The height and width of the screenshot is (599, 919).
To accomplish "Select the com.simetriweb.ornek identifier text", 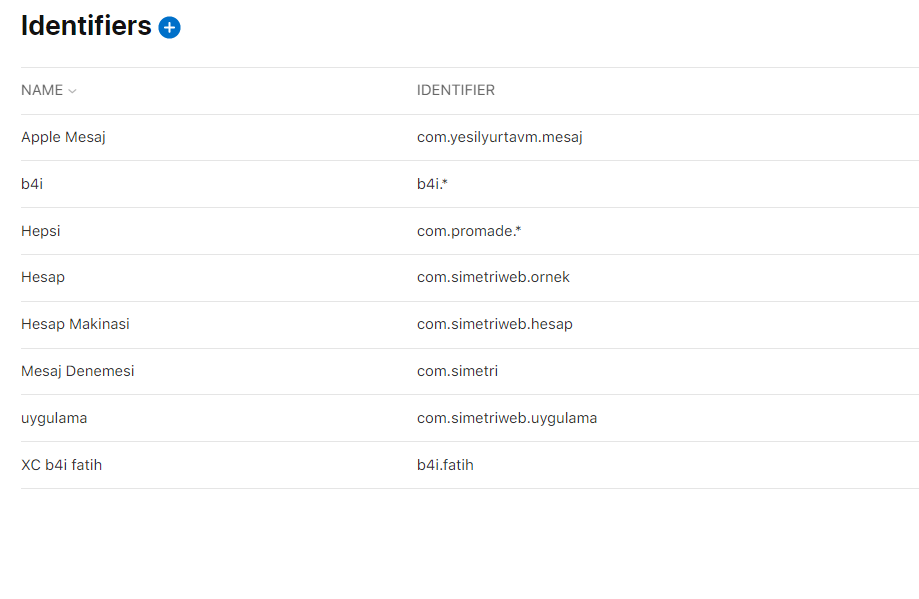I will click(493, 277).
